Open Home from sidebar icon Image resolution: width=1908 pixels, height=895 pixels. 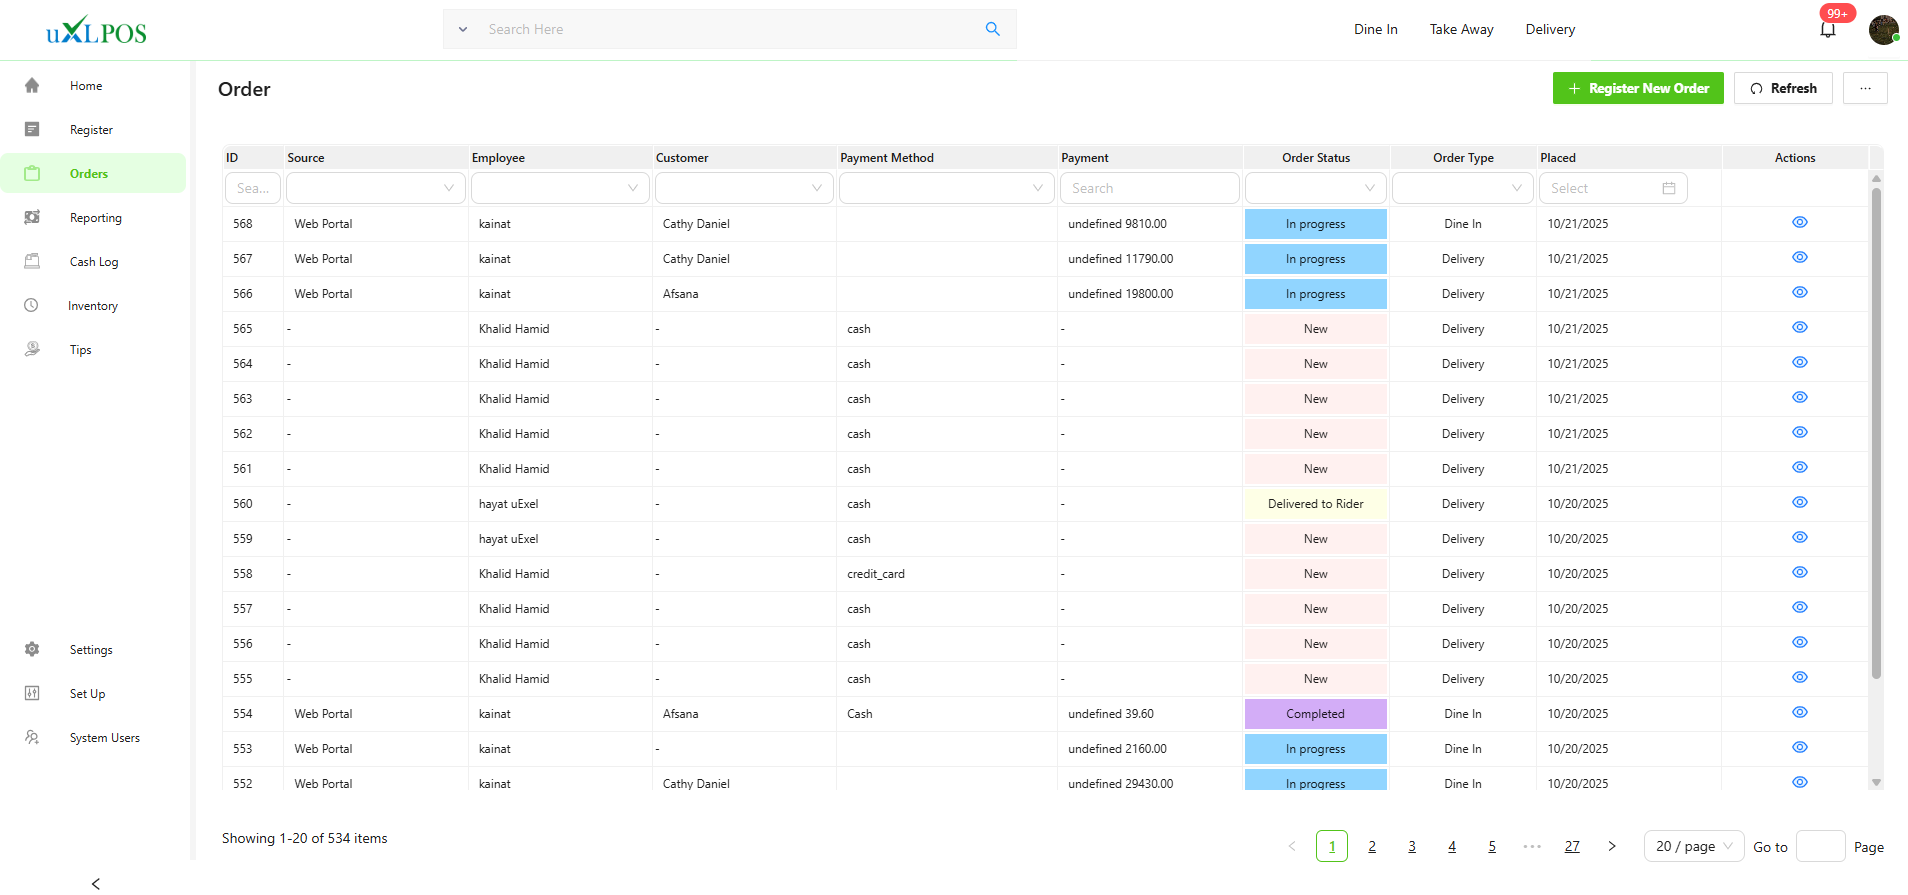click(32, 86)
